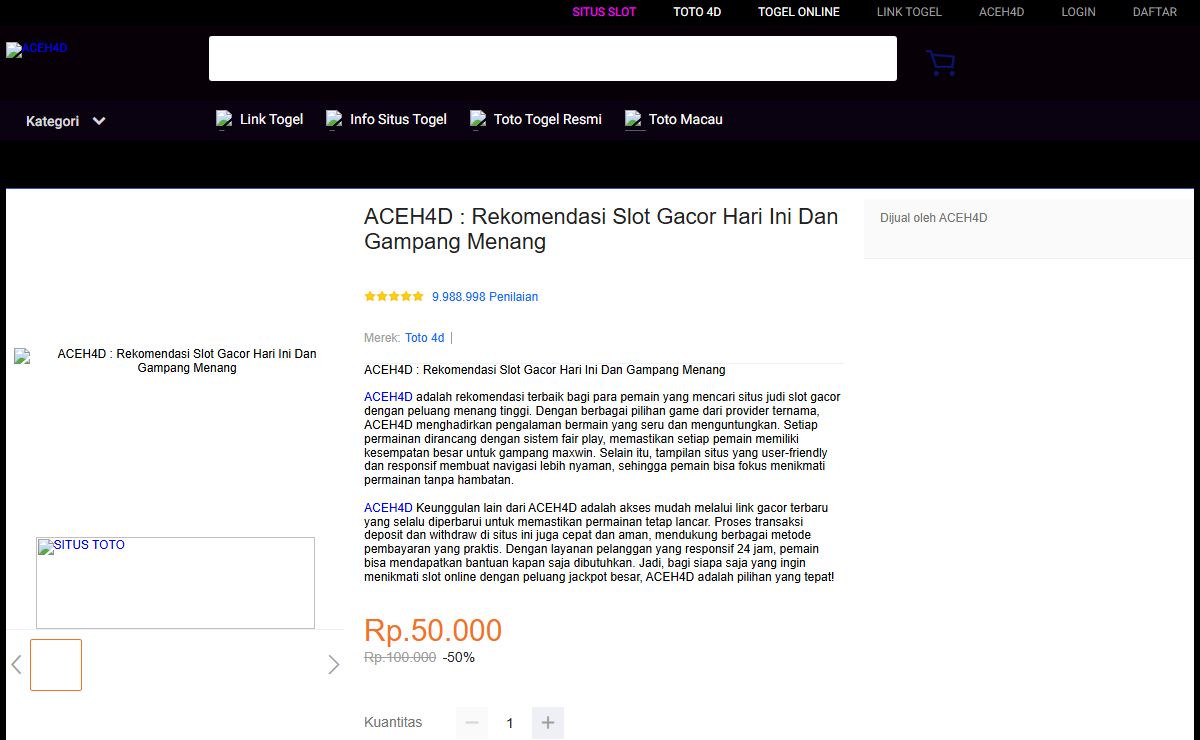Increase quantity with the plus button
Screen dimensions: 1200x740
[x=547, y=723]
